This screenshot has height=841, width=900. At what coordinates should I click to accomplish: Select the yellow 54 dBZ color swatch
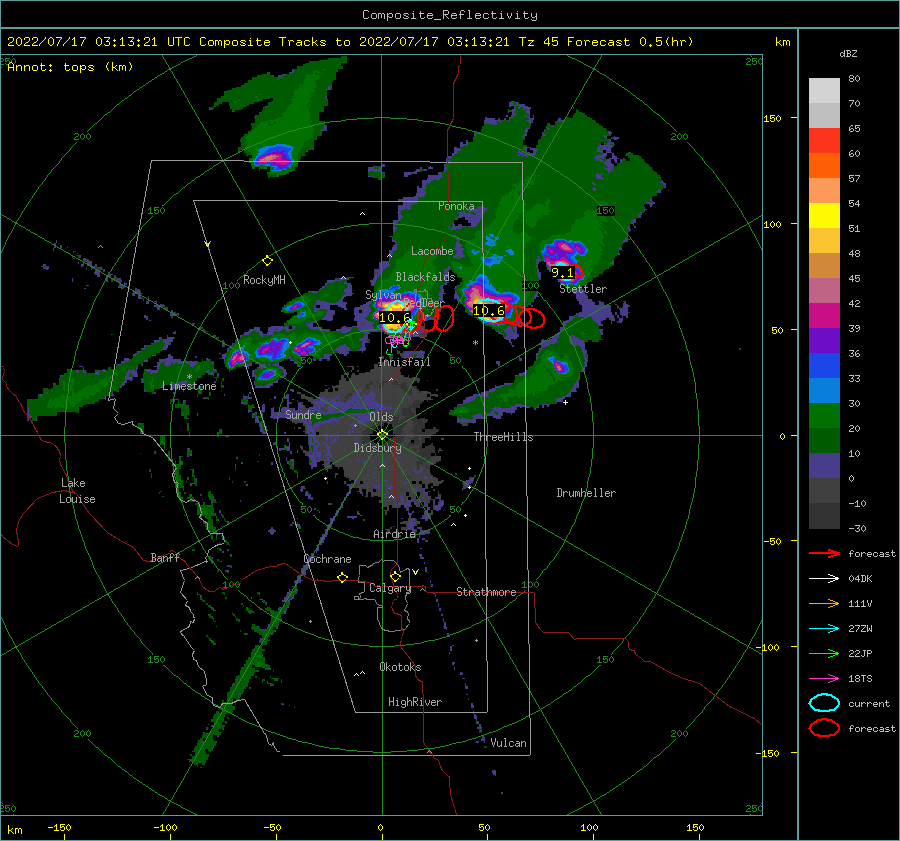pyautogui.click(x=824, y=216)
